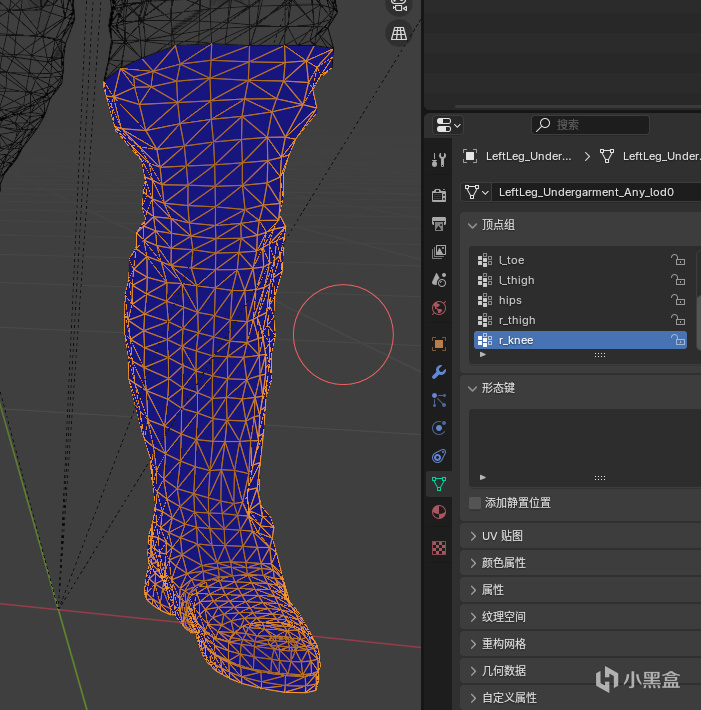This screenshot has width=701, height=710.
Task: Click the 搜索 properties search field
Action: pyautogui.click(x=590, y=125)
